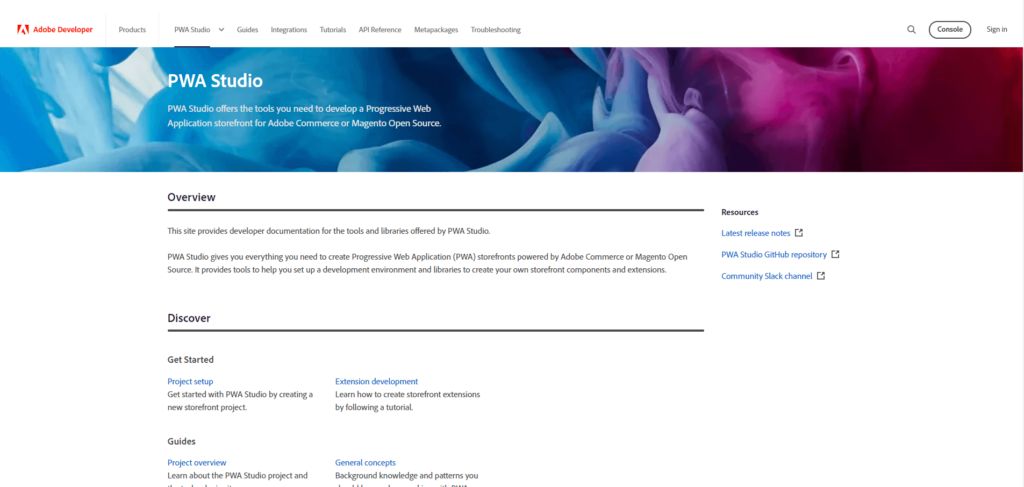Click the Get Started subheading

coord(191,360)
